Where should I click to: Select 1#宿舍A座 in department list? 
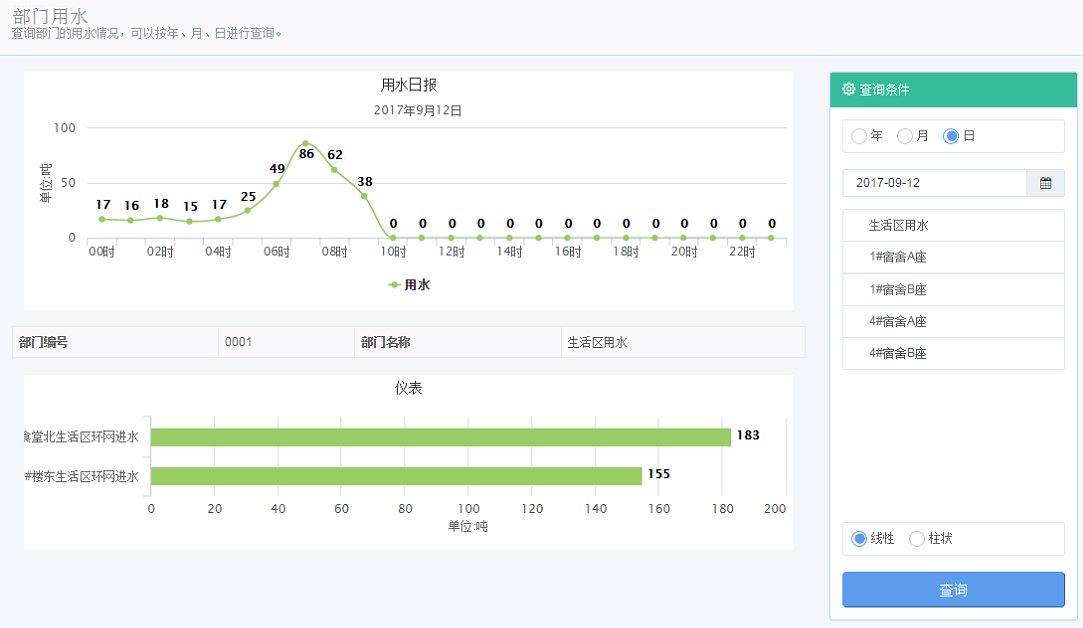(898, 258)
